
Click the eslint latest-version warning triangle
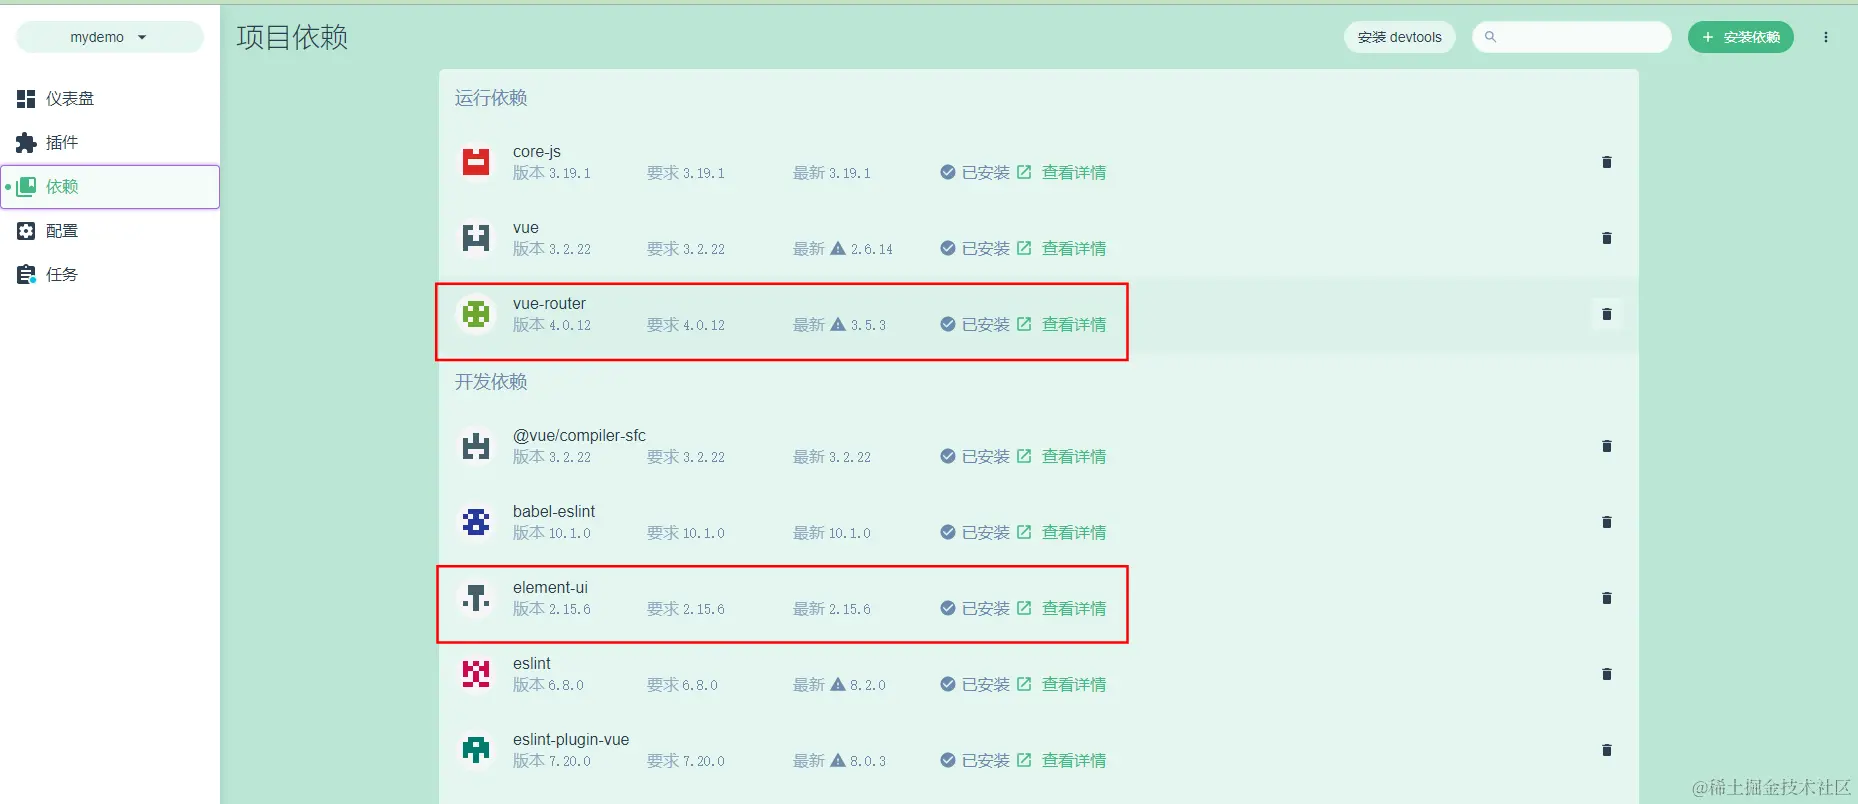click(x=838, y=684)
